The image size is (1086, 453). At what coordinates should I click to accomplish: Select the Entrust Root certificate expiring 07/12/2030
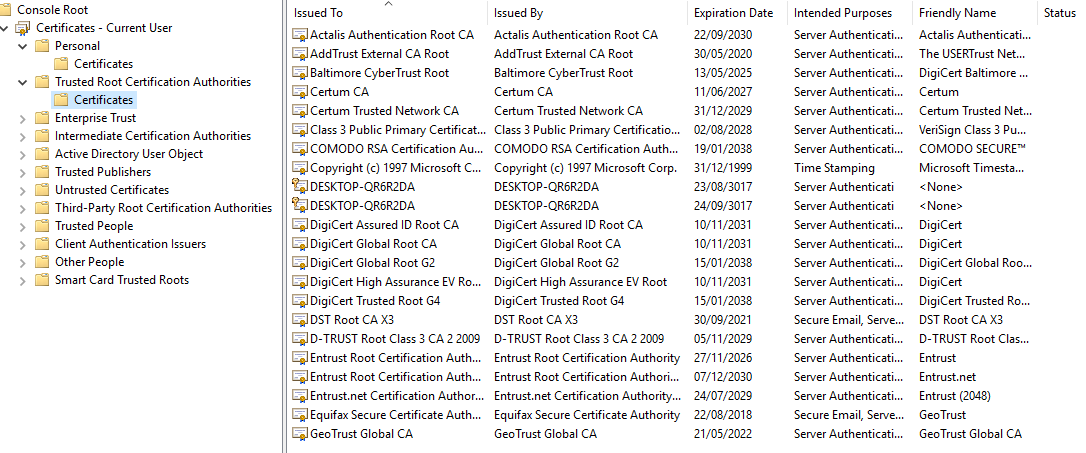tap(395, 377)
